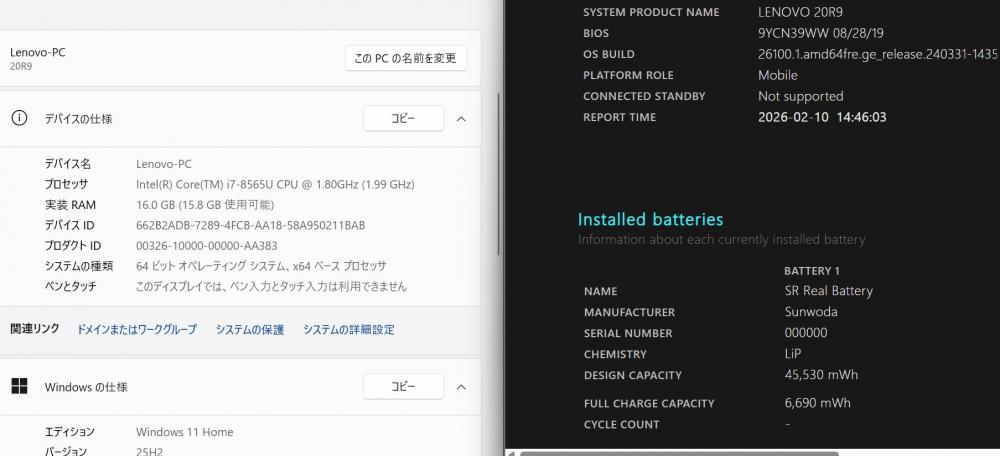Viewport: 1000px width, 456px height.
Task: Select the device ID value 662B2ADB-7289-4FCB-AA18-58A950211BAB
Action: 251,225
